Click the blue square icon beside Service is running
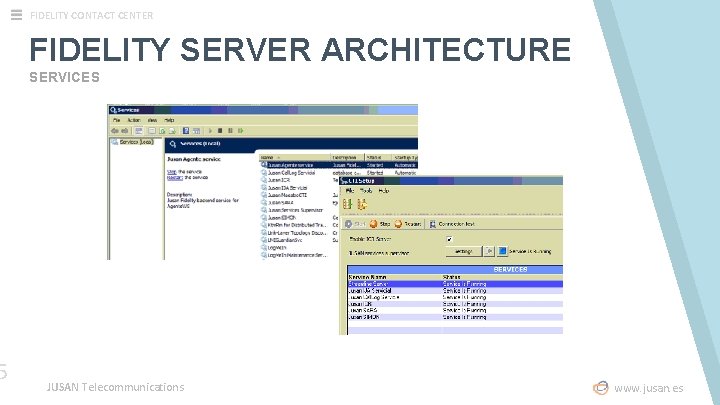Image resolution: width=720 pixels, height=405 pixels. point(502,251)
